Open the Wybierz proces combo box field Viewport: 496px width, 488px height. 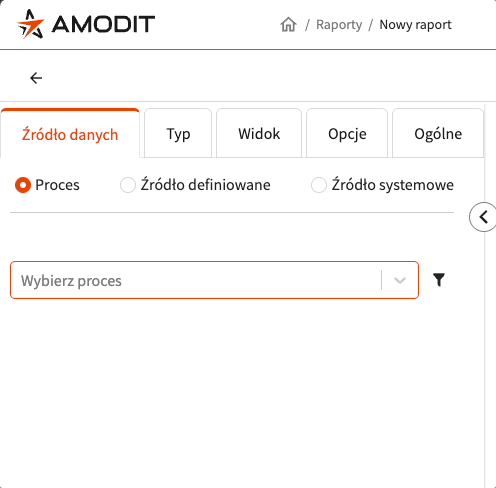[x=214, y=280]
